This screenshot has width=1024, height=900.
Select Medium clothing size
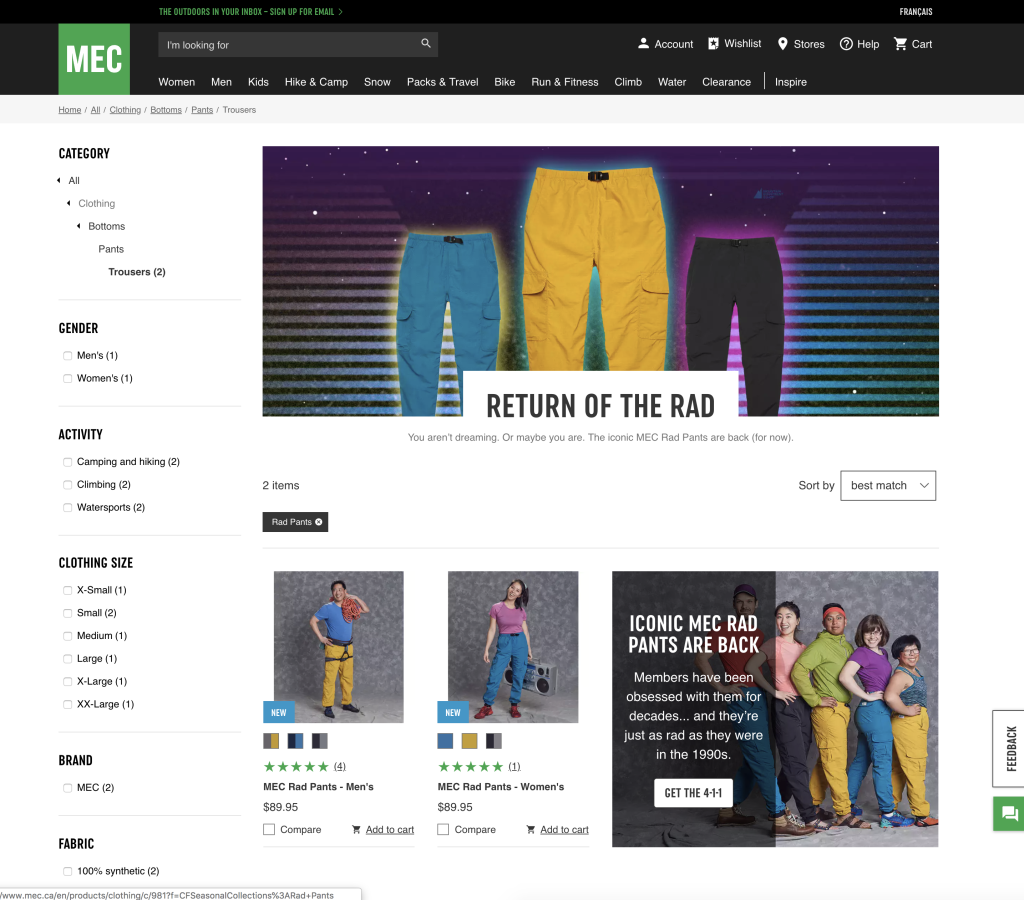point(67,635)
